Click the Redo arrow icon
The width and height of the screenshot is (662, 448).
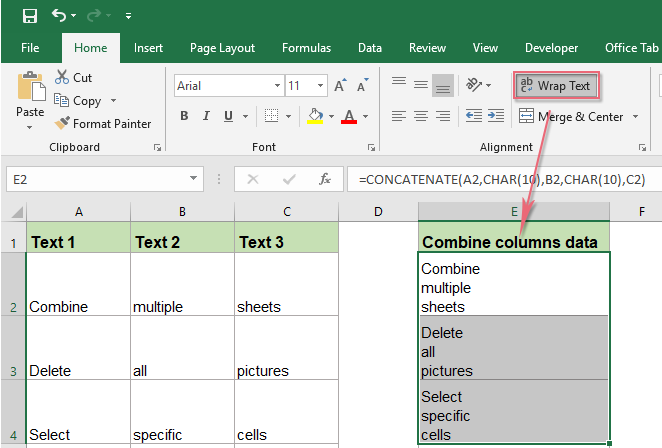tap(93, 16)
